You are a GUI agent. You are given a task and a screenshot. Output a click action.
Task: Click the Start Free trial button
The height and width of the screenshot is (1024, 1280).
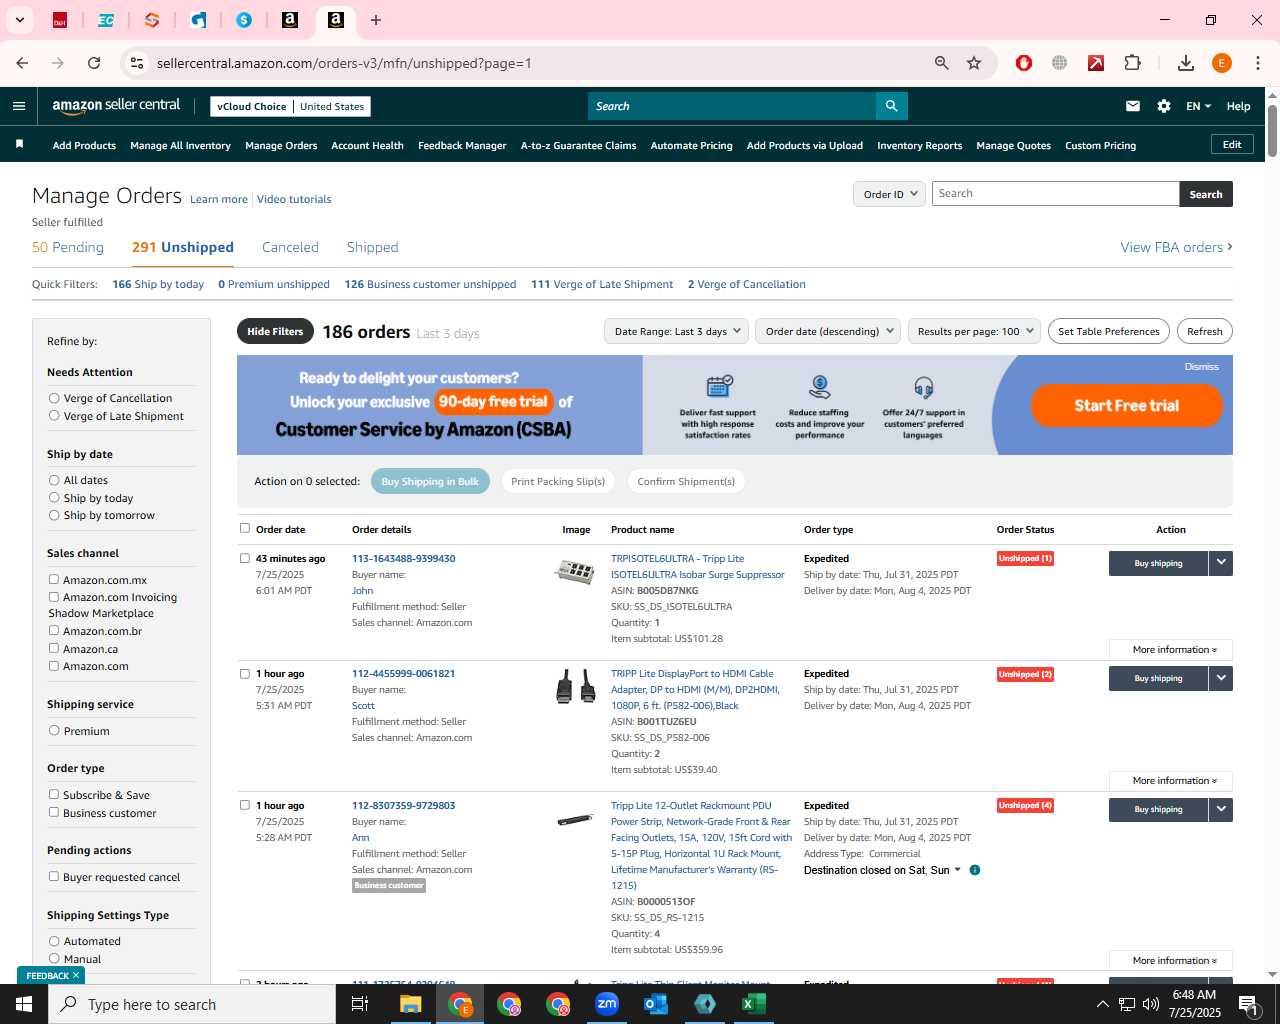click(x=1127, y=405)
